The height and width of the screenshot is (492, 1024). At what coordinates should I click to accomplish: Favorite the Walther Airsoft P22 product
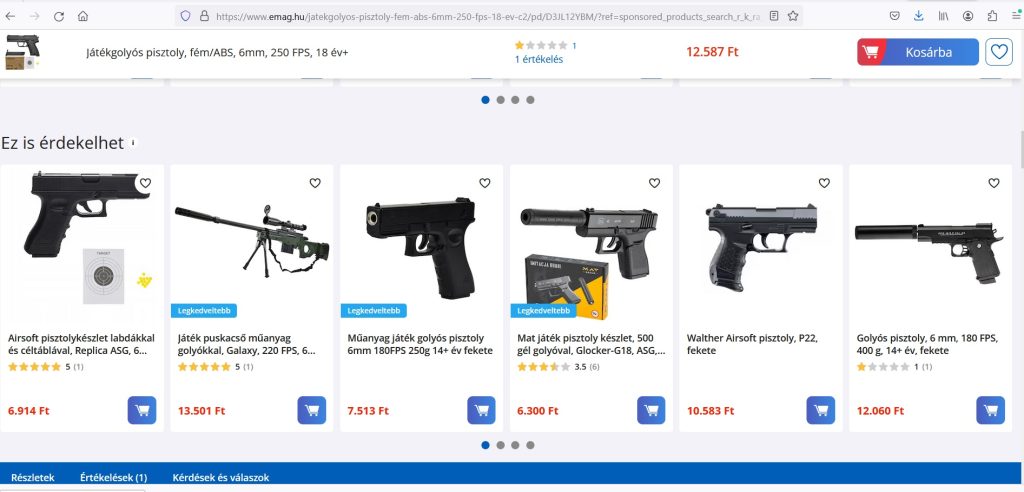(824, 183)
